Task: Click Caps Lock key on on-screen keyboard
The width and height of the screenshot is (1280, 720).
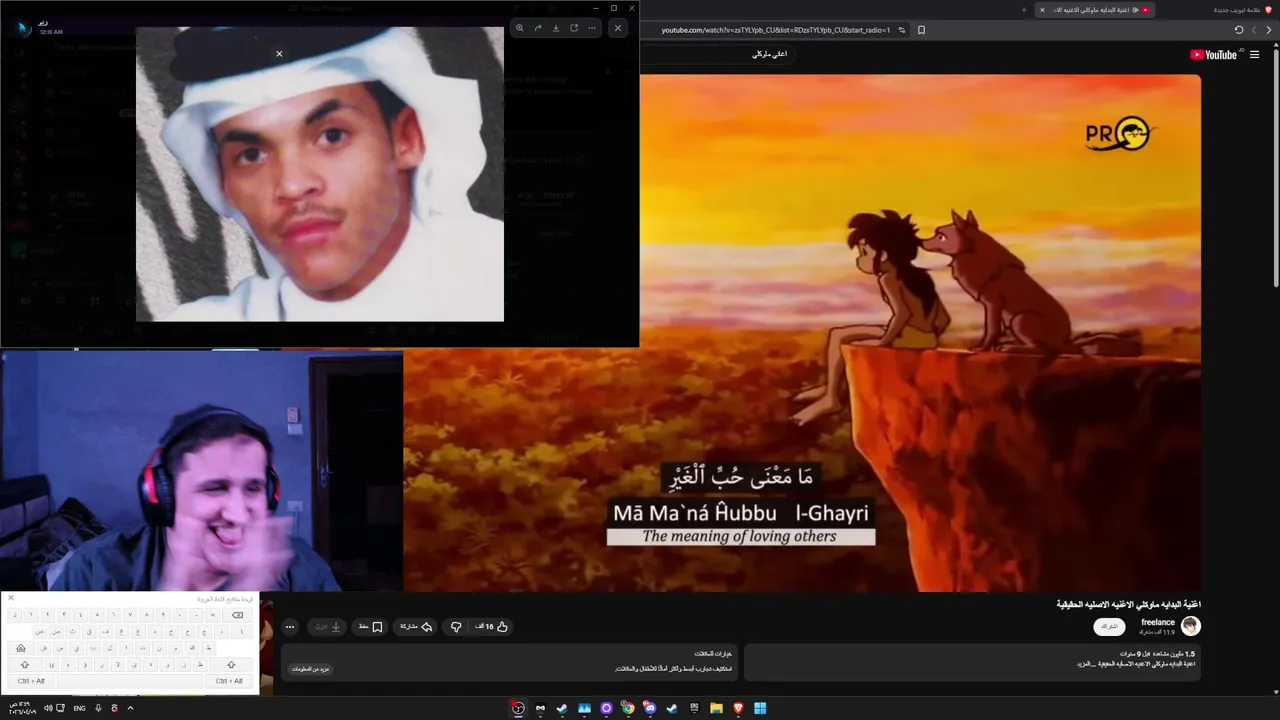Action: (x=20, y=648)
